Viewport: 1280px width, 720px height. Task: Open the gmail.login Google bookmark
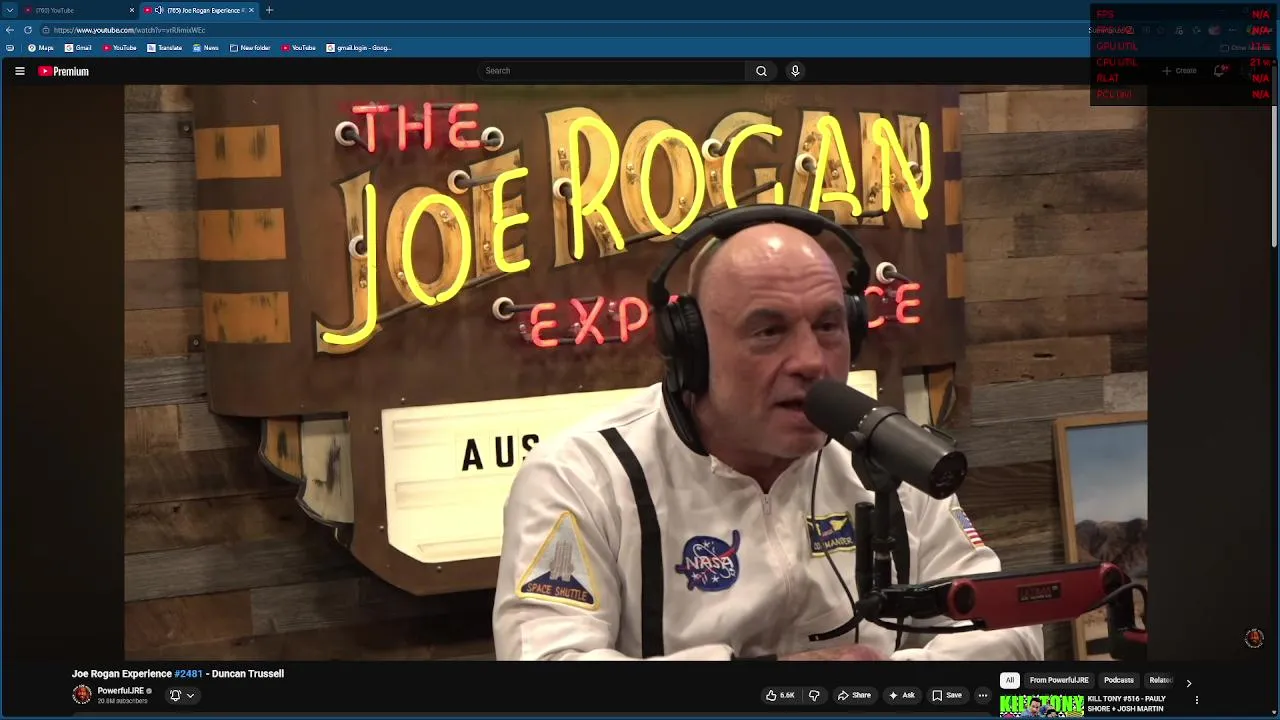click(359, 48)
